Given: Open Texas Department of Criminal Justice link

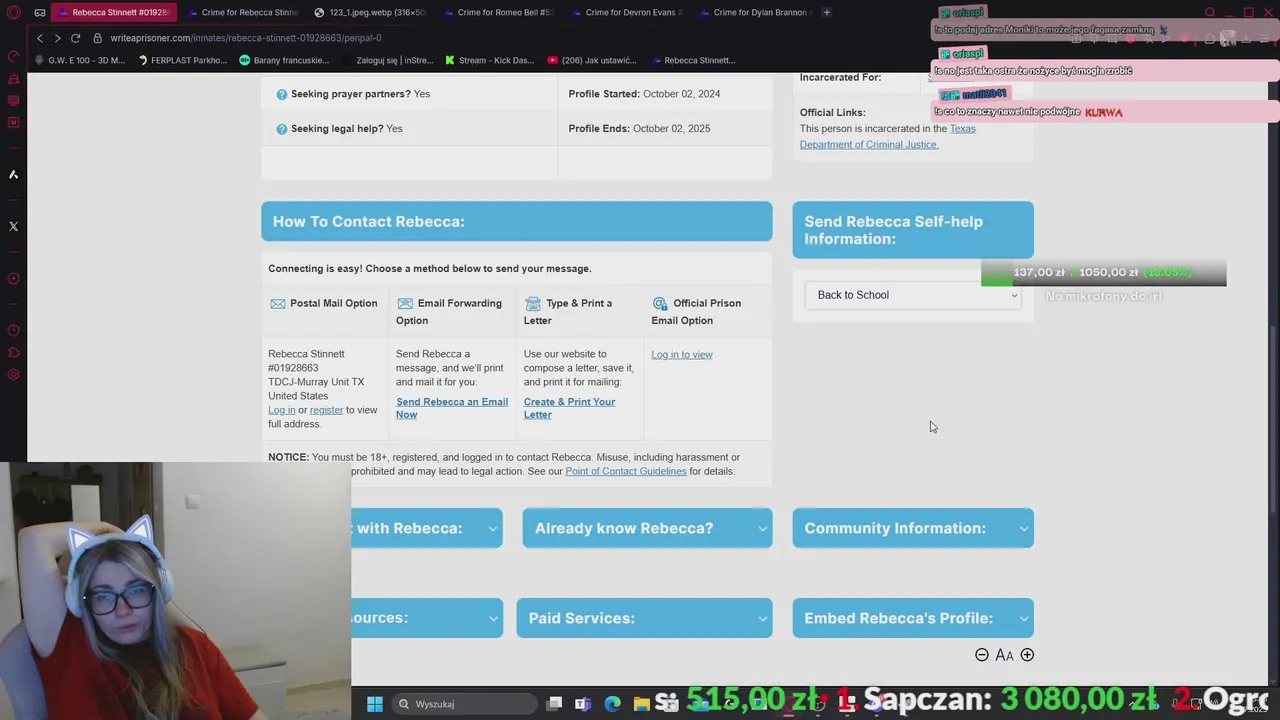Looking at the screenshot, I should [x=887, y=137].
